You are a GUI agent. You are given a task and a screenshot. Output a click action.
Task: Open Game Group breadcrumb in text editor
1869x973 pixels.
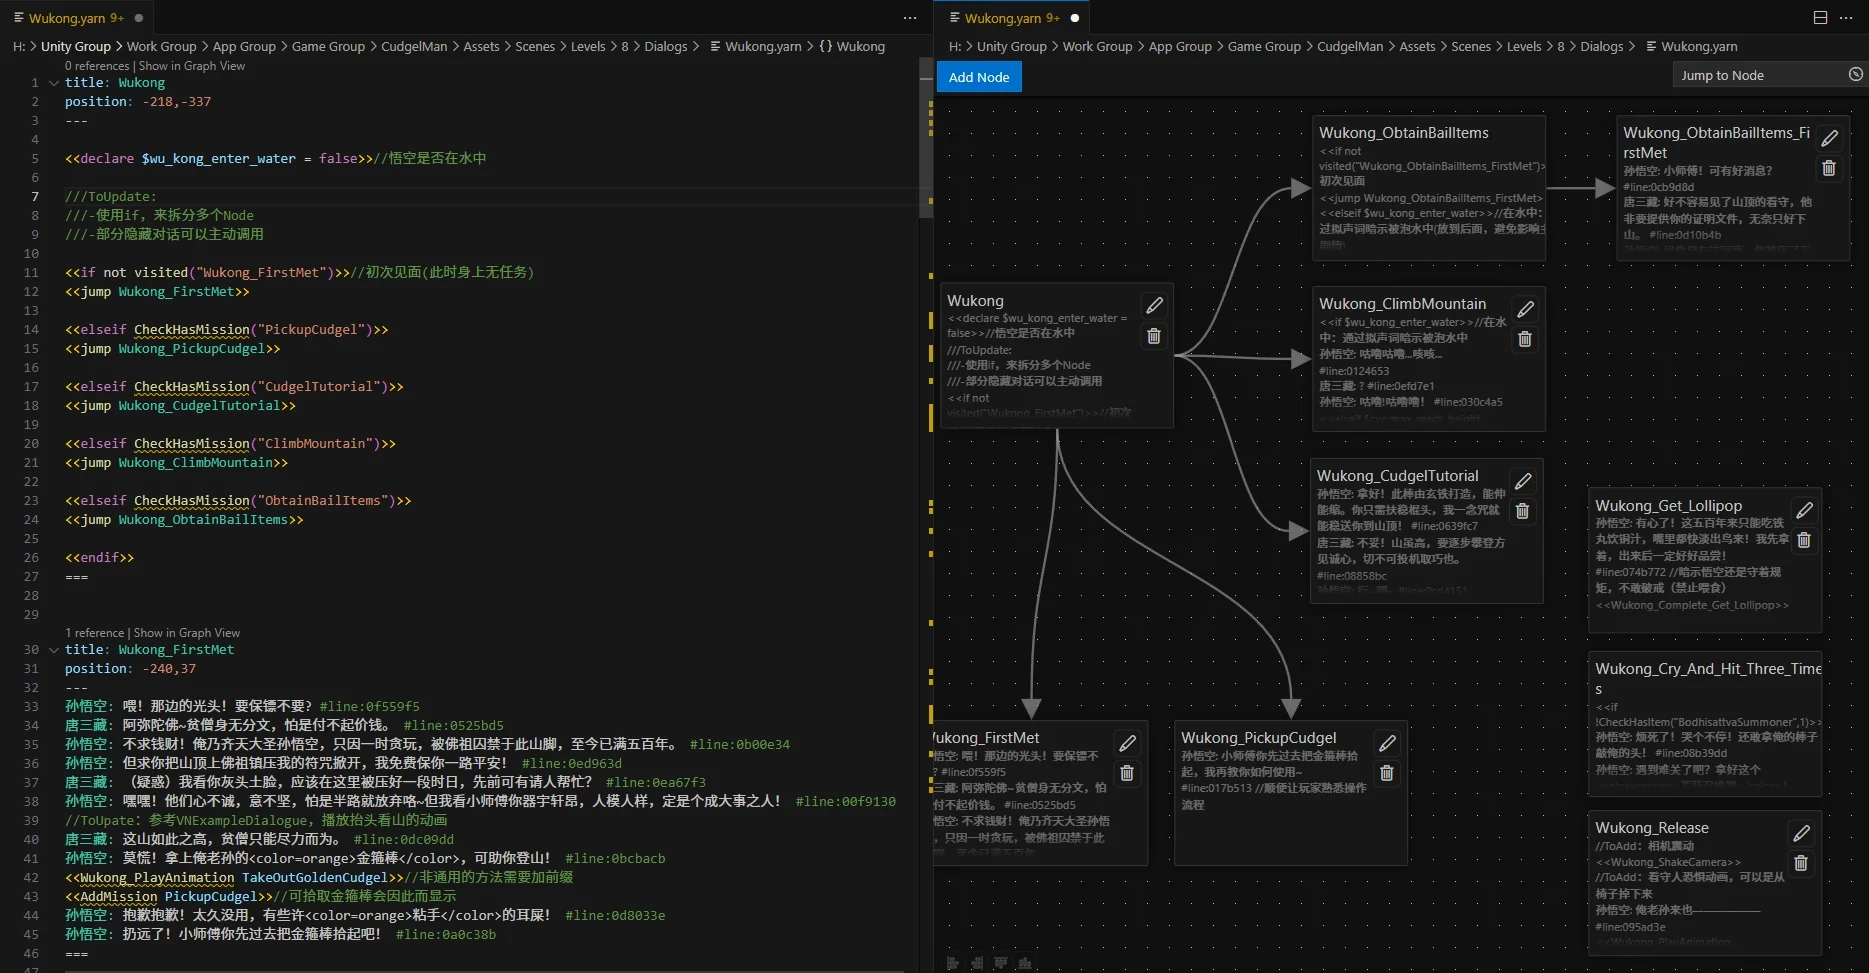click(x=328, y=46)
